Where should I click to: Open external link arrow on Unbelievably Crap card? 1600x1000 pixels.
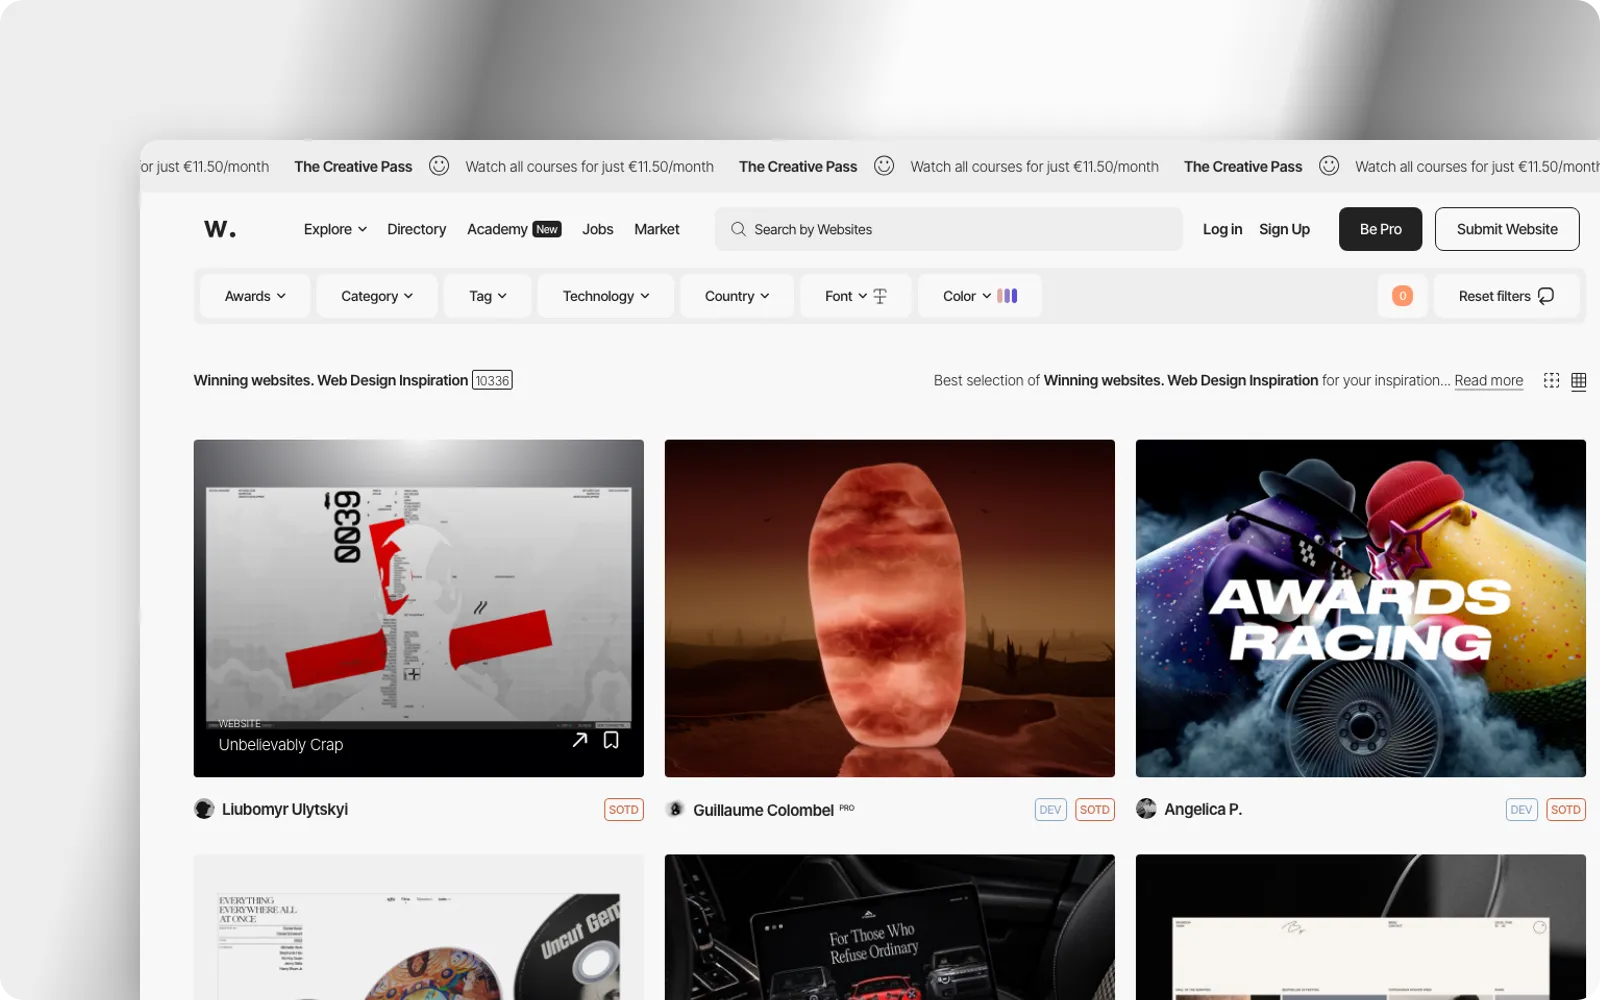tap(580, 740)
